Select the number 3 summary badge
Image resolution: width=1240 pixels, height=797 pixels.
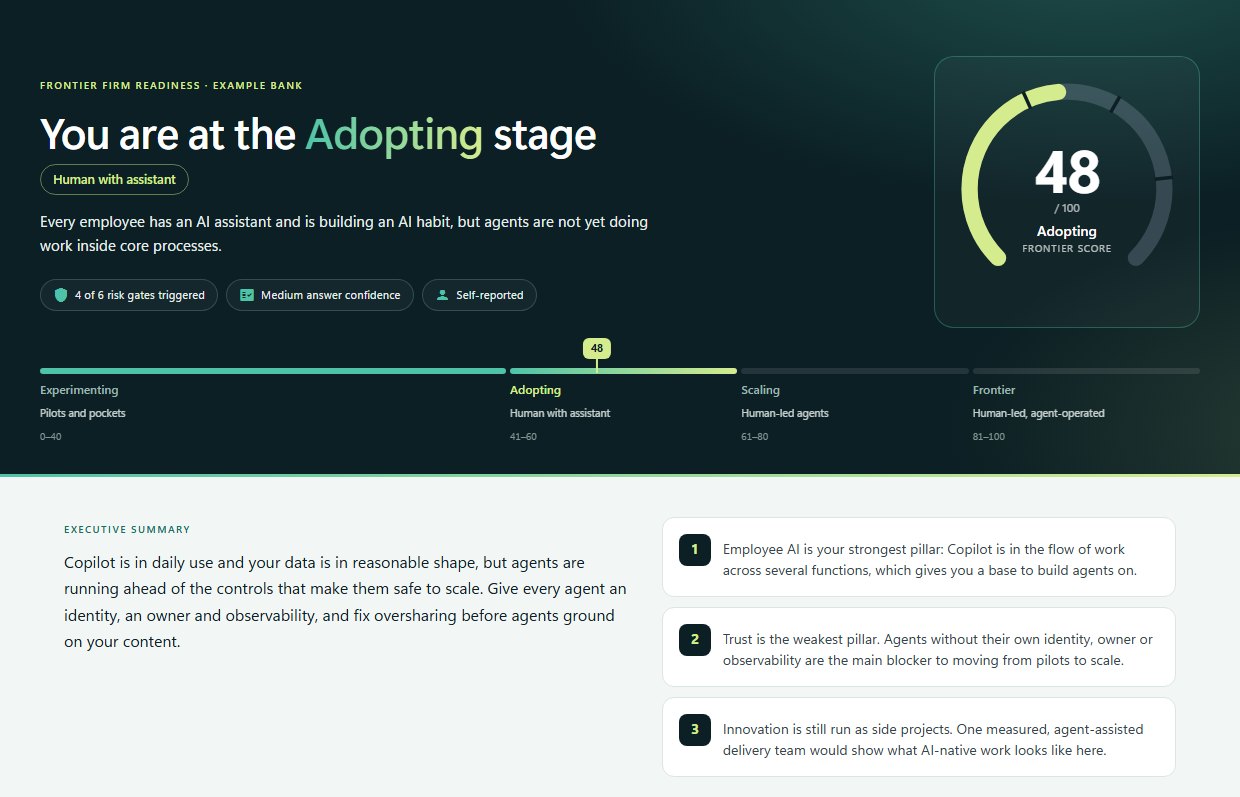tap(694, 730)
